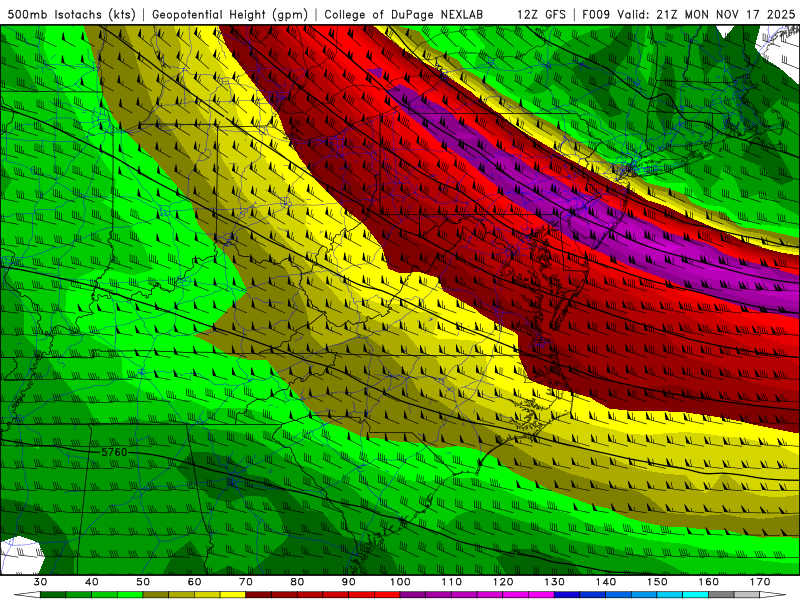The width and height of the screenshot is (800, 600).
Task: Click the 130 label on the color scale
Action: [x=554, y=582]
